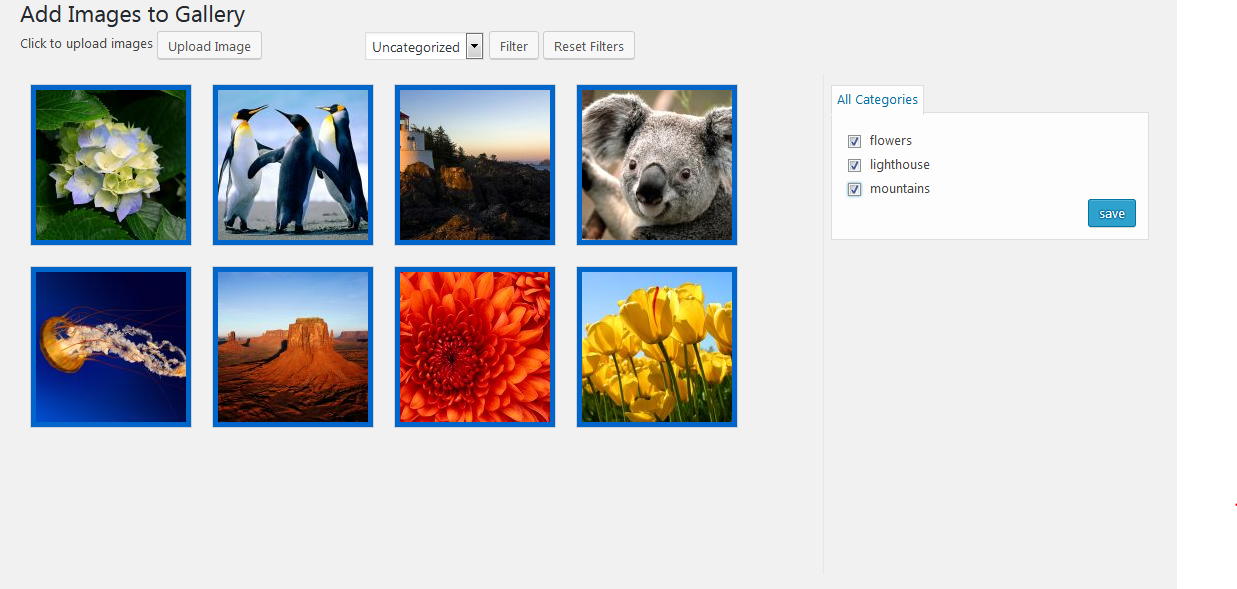Click the desert mesa thumbnail
This screenshot has width=1237, height=589.
coord(293,347)
